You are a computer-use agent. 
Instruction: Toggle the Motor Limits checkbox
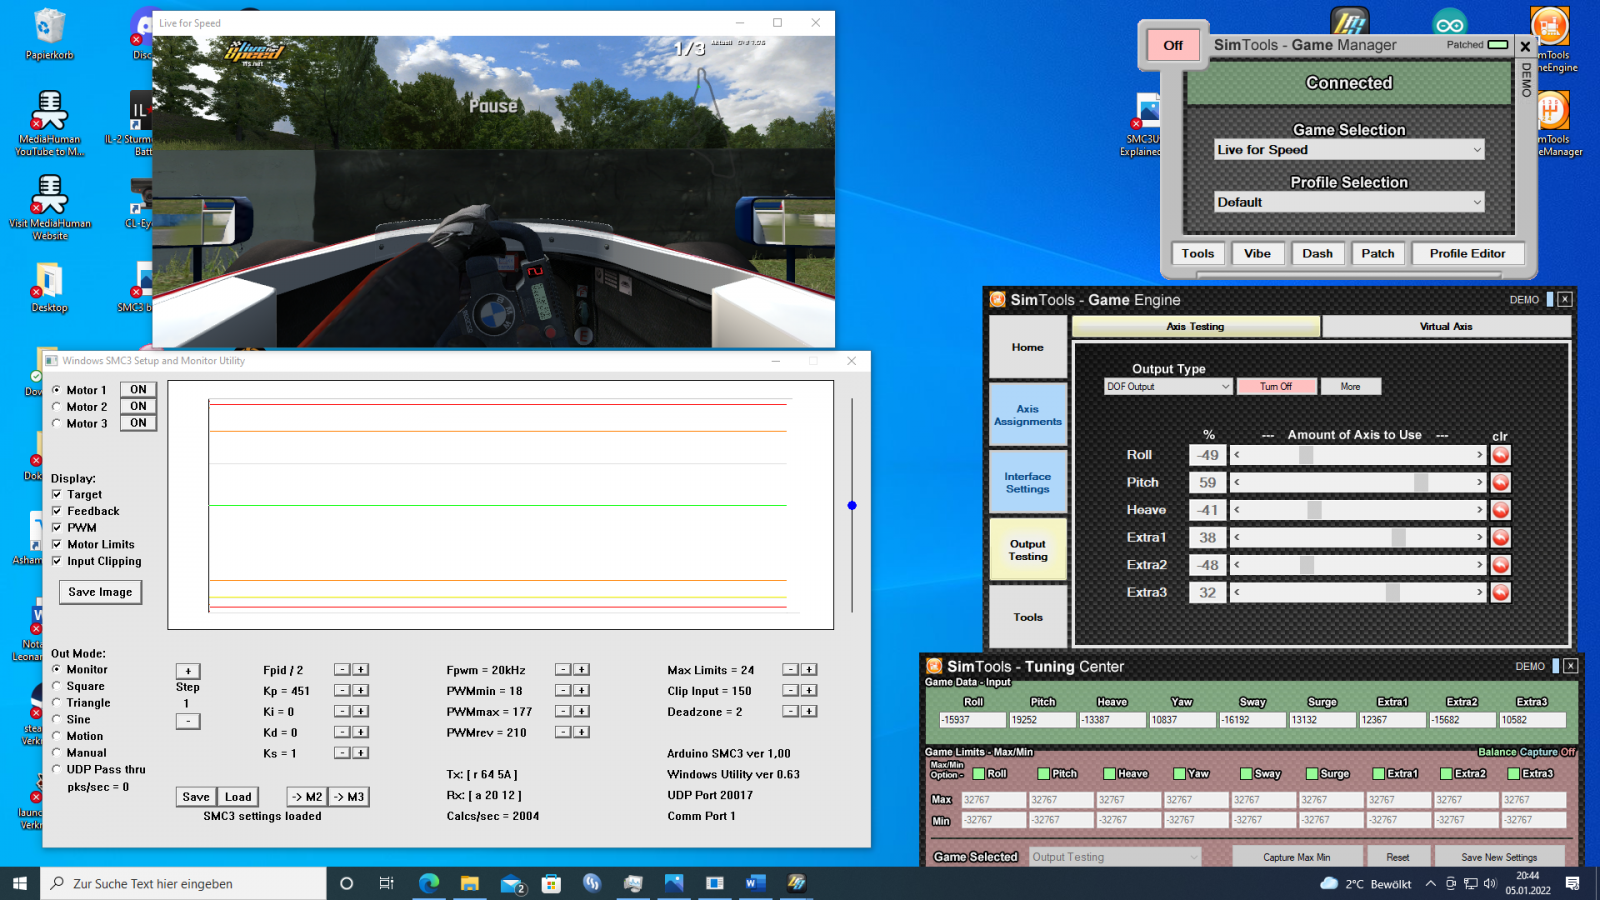57,545
